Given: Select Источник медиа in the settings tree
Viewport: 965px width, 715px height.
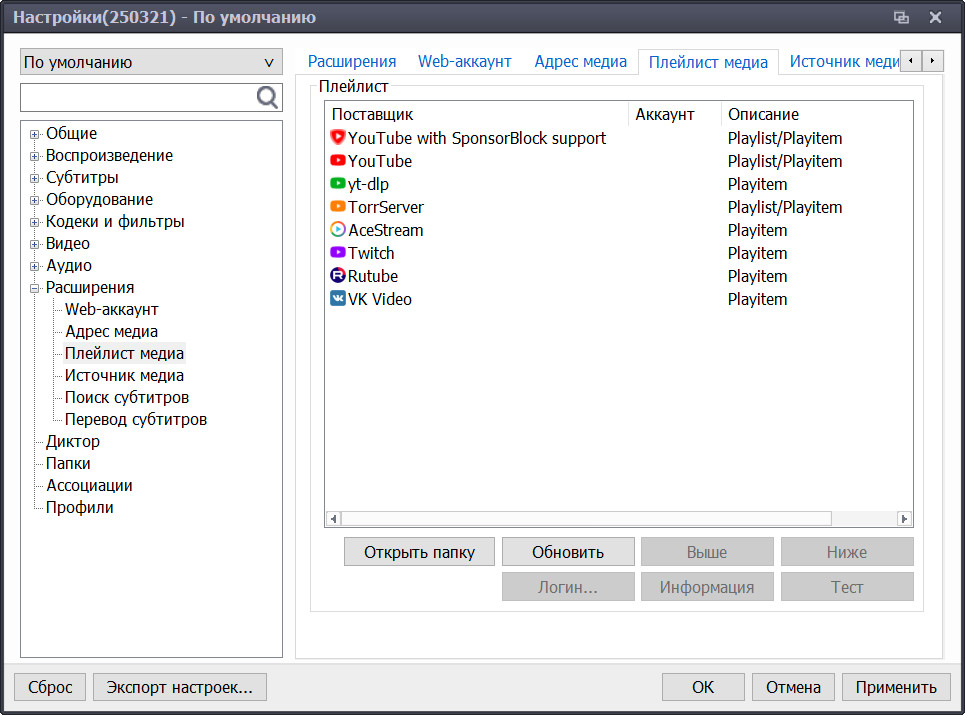Looking at the screenshot, I should 124,375.
